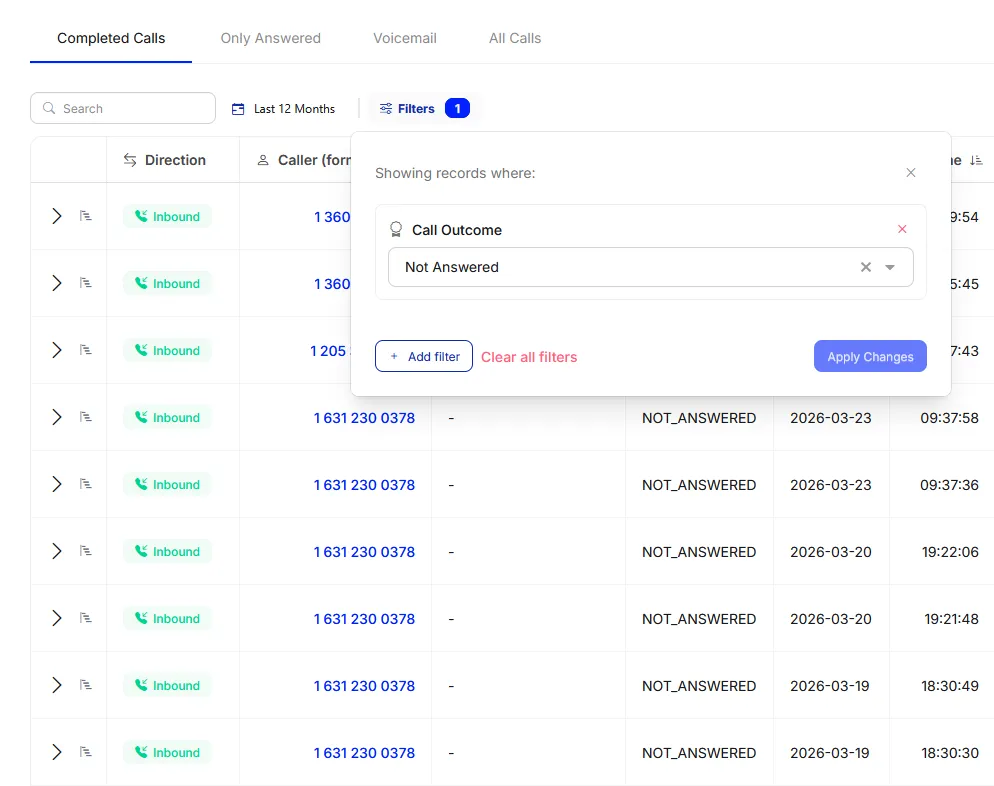The height and width of the screenshot is (786, 994).
Task: Open caller 1 631 230 0378 at 18:30:30
Action: [364, 752]
